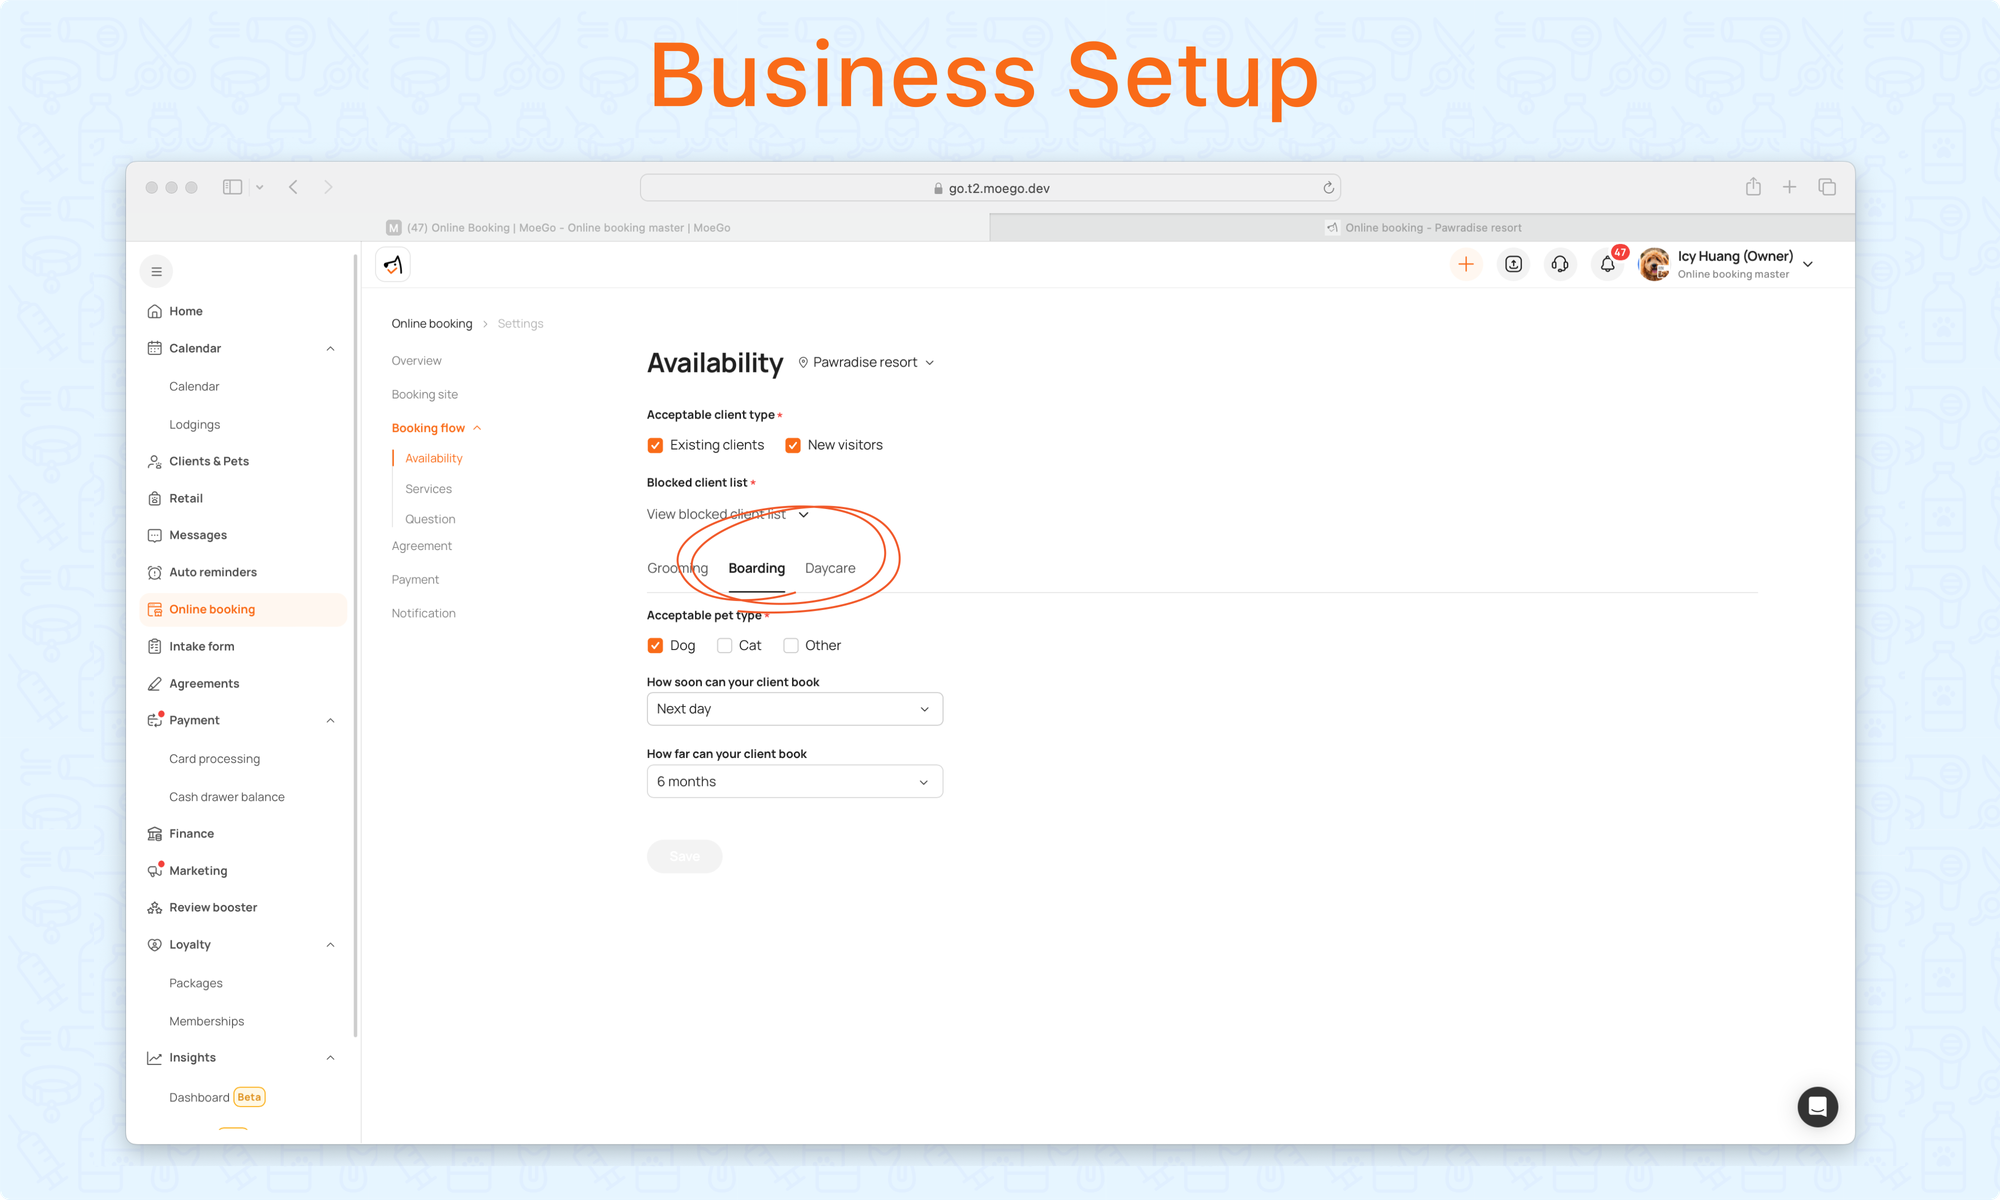2000x1200 pixels.
Task: Switch to the Grooming tab
Action: 677,568
